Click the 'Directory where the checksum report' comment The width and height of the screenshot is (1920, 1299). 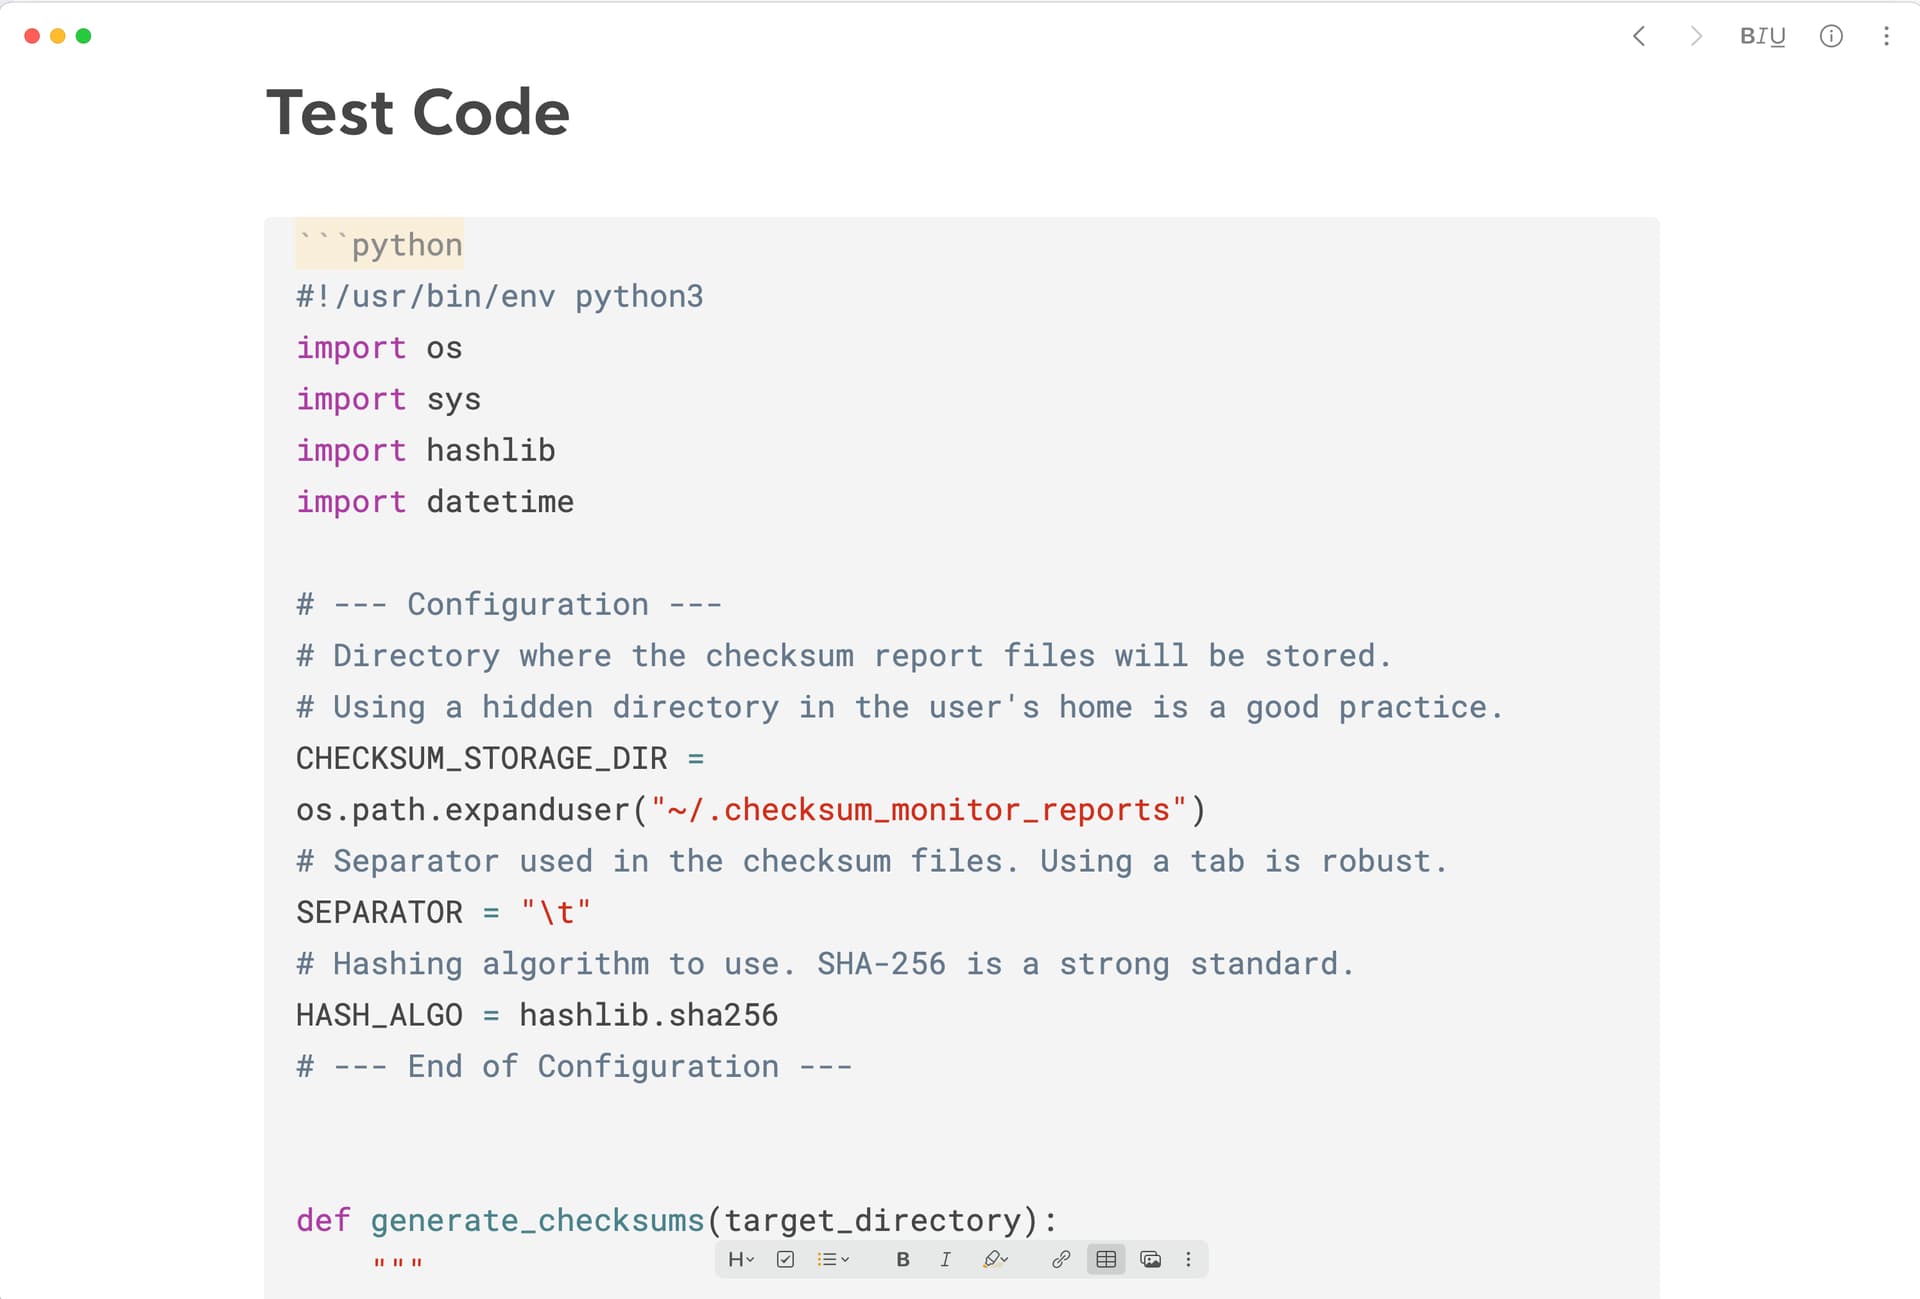click(x=843, y=655)
